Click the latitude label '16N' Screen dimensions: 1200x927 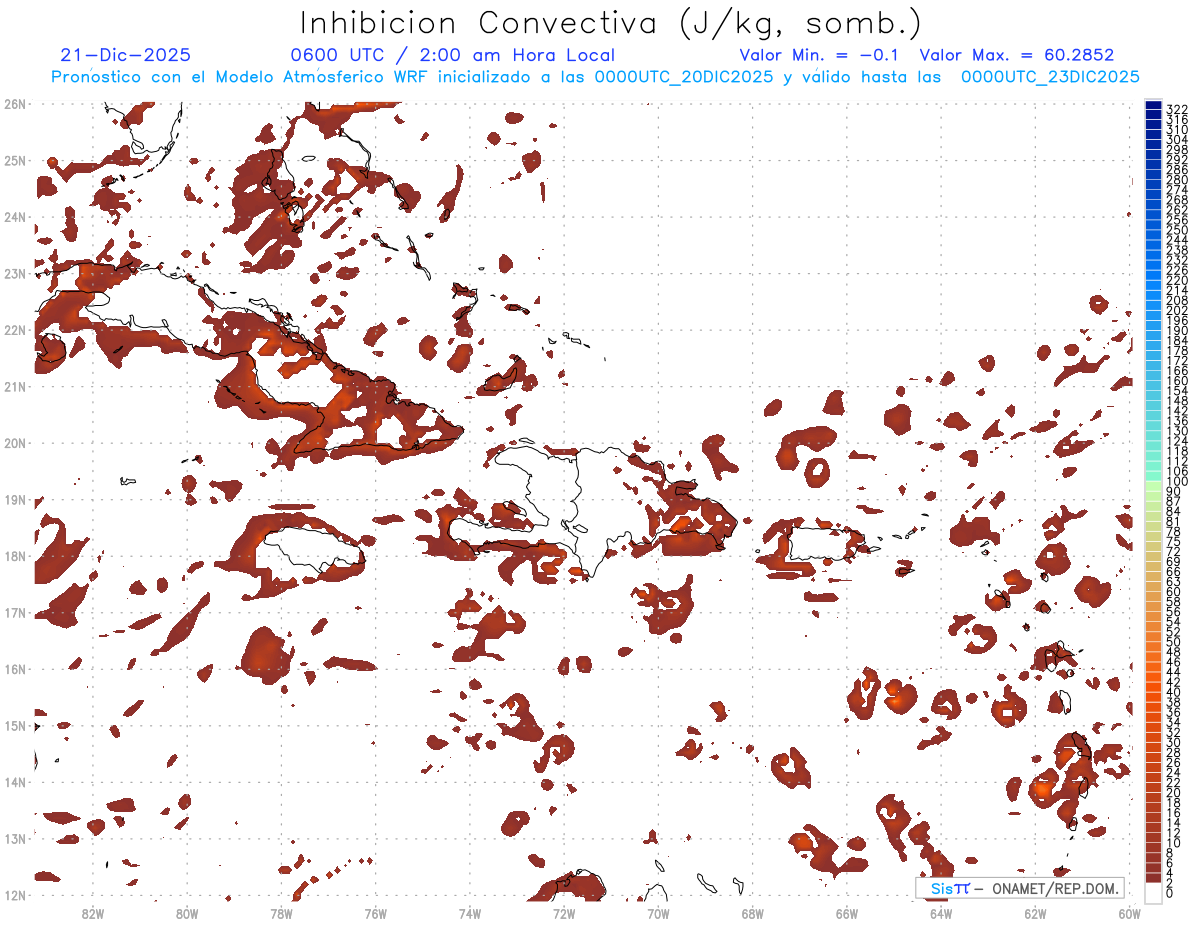15,668
